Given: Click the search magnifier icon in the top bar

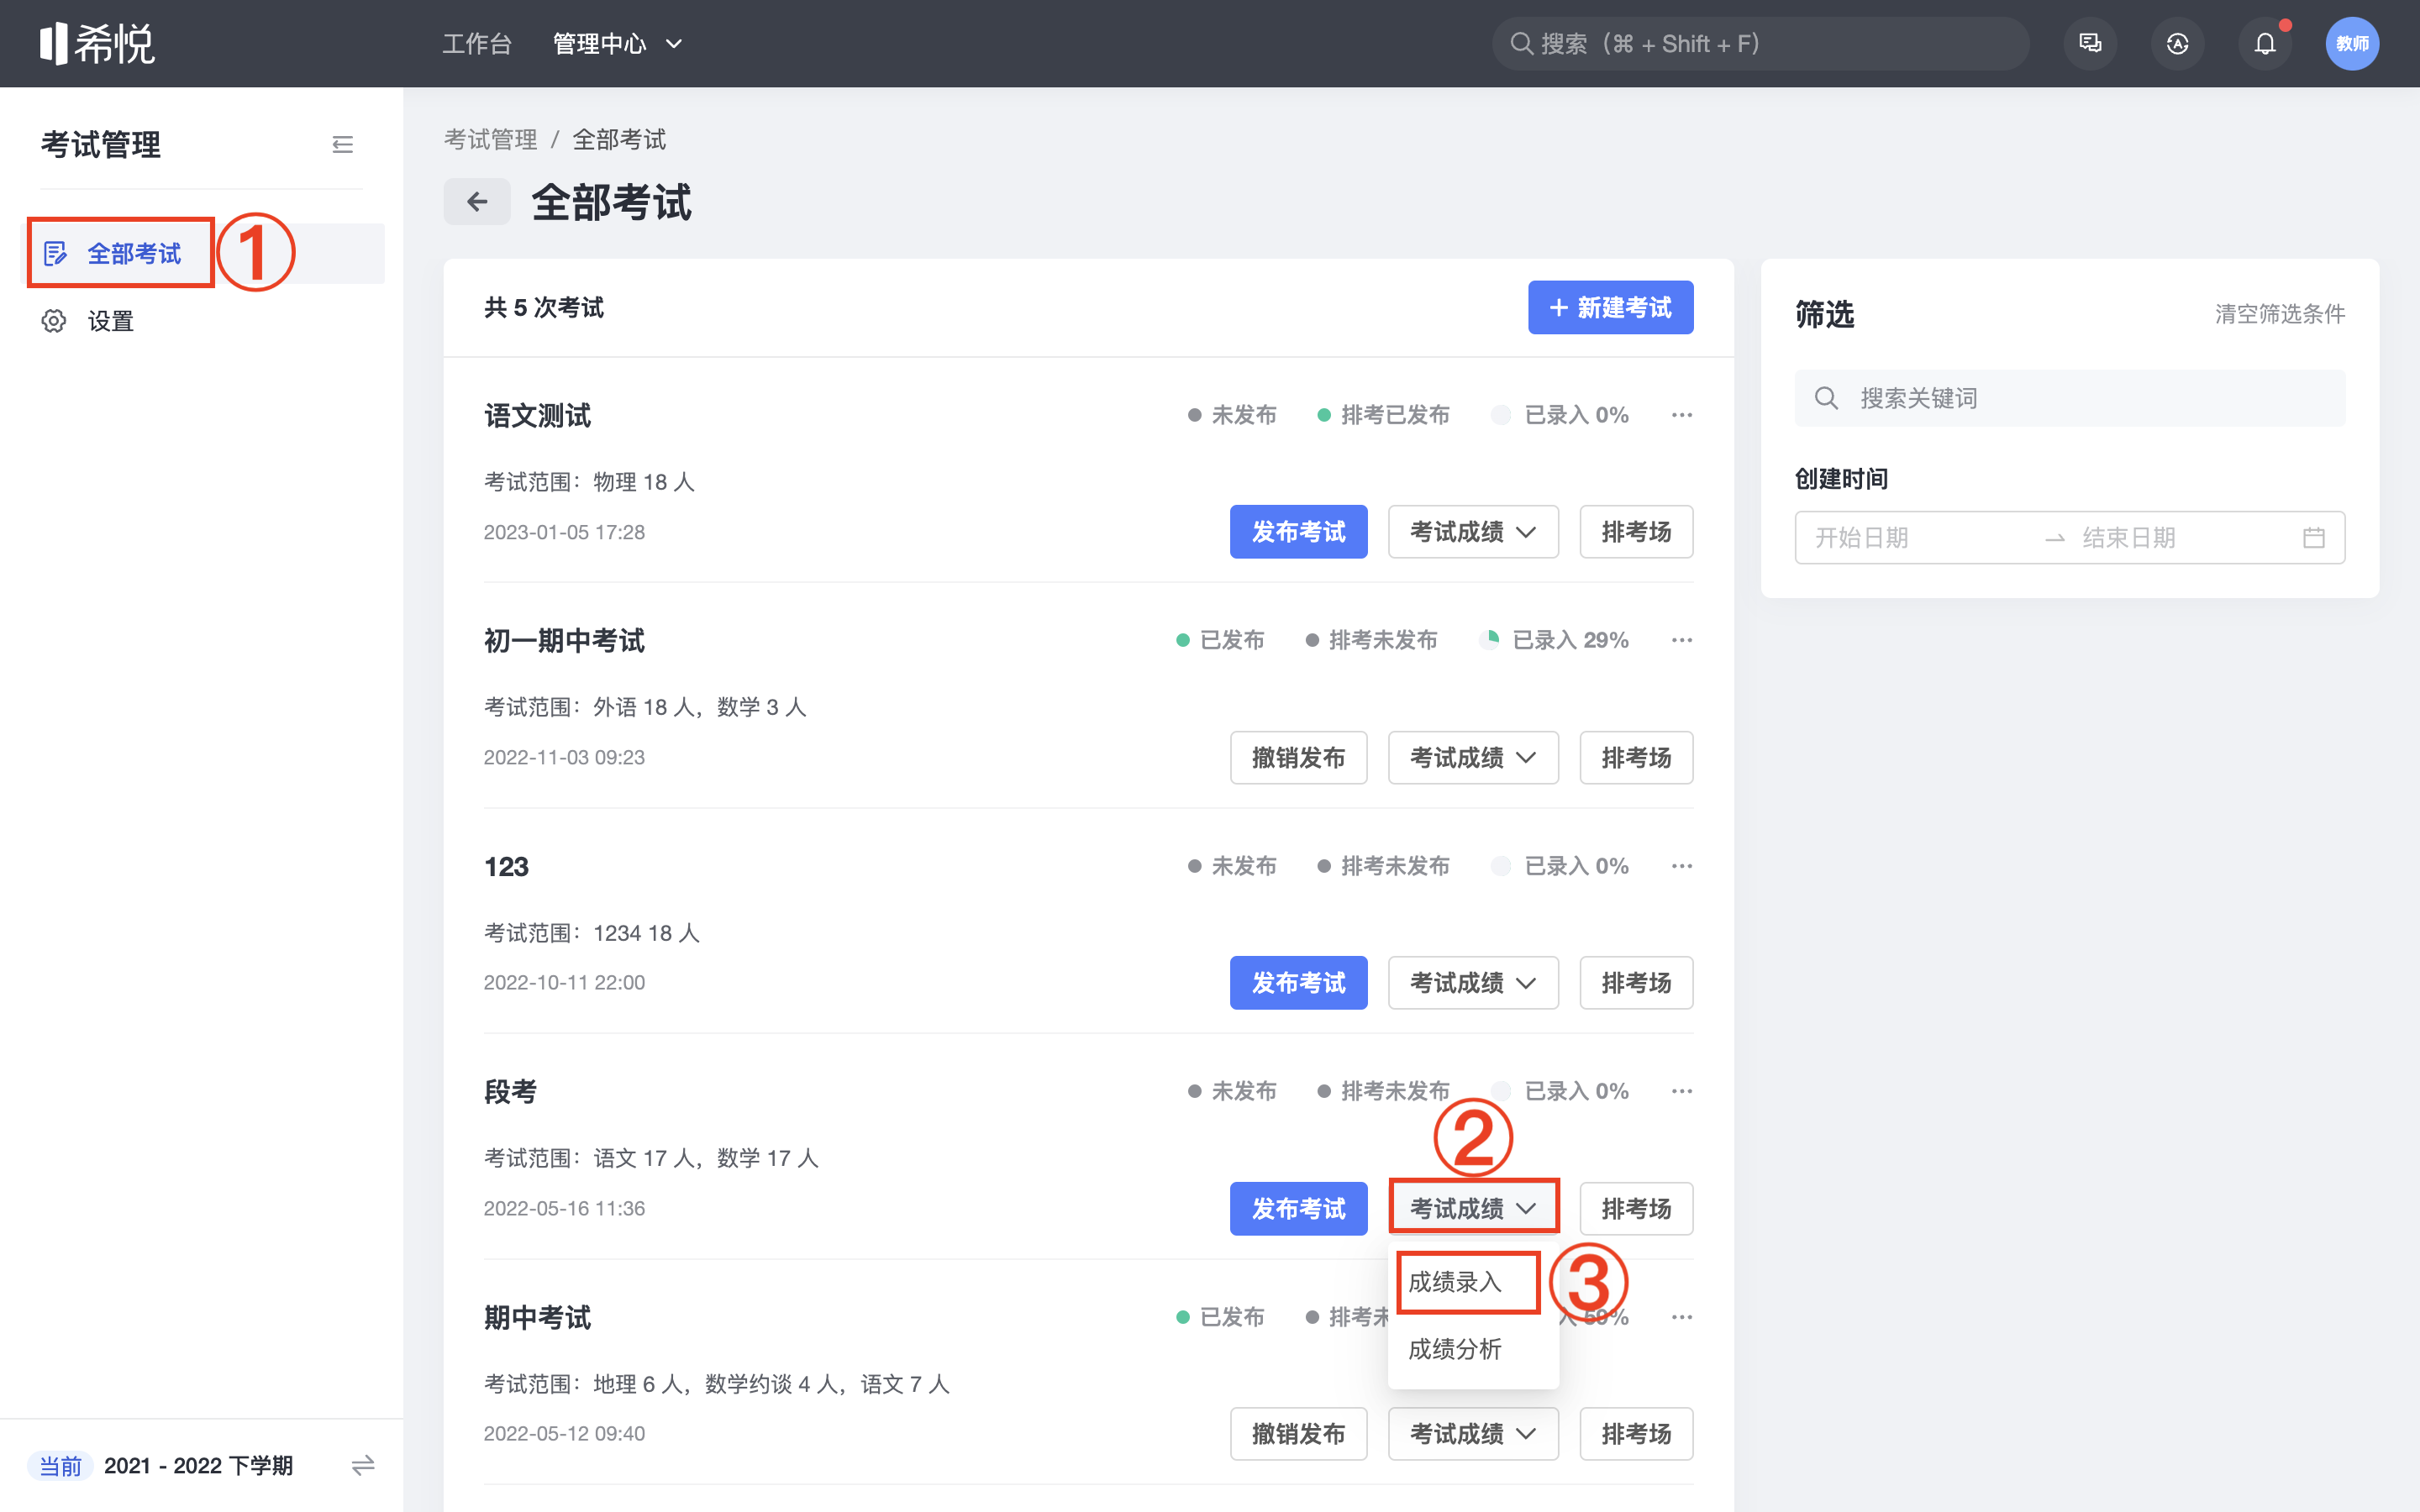Looking at the screenshot, I should click(1521, 43).
